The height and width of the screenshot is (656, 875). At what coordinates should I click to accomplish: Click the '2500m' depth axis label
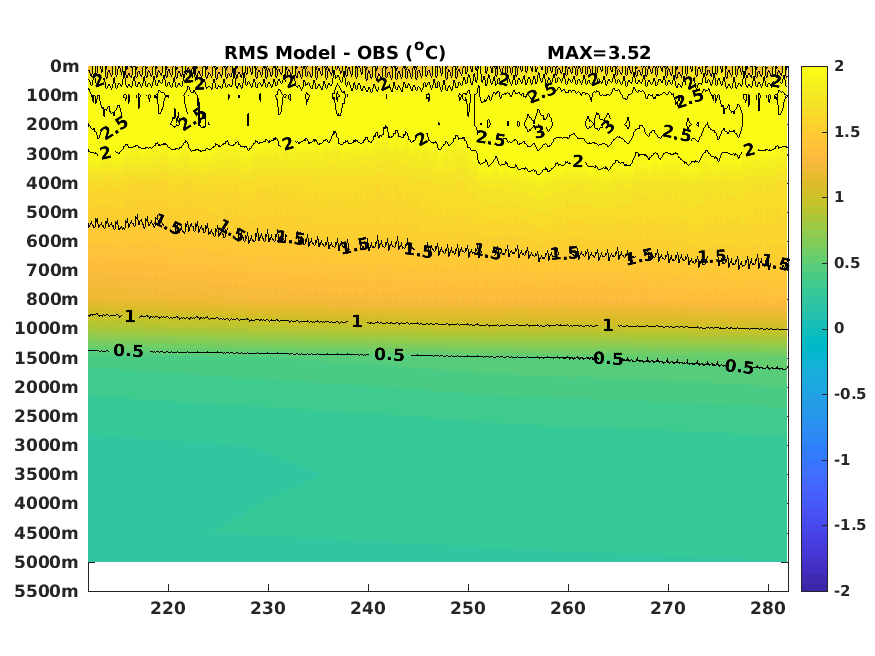(x=47, y=416)
